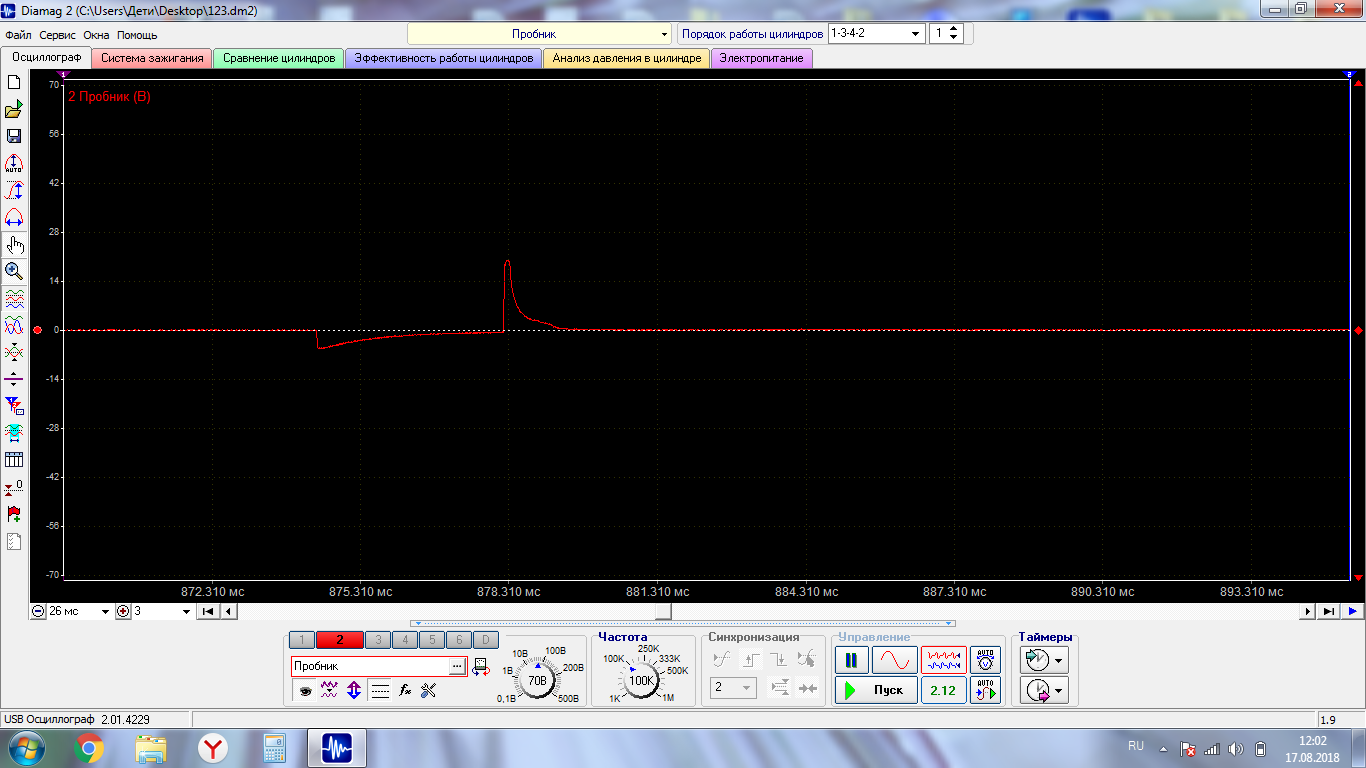Click the AUTO start playback icon
Screen dimensions: 1366x768
pyautogui.click(x=986, y=690)
